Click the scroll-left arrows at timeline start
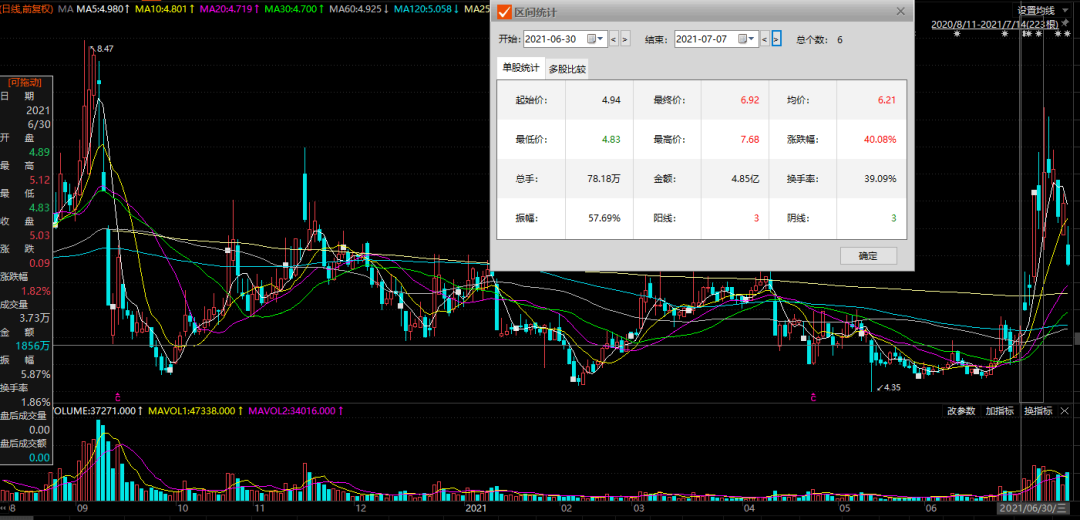1080x520 pixels. click(x=4, y=508)
